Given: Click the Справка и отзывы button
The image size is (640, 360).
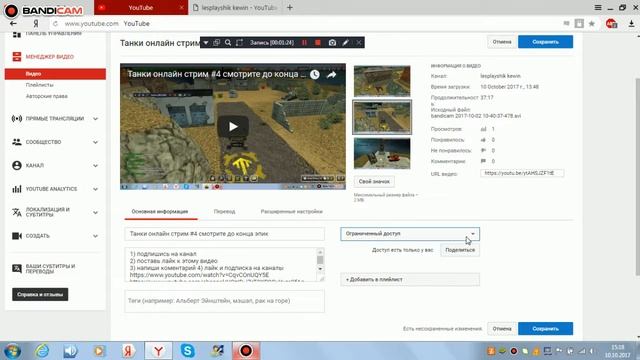Looking at the screenshot, I should click(40, 294).
